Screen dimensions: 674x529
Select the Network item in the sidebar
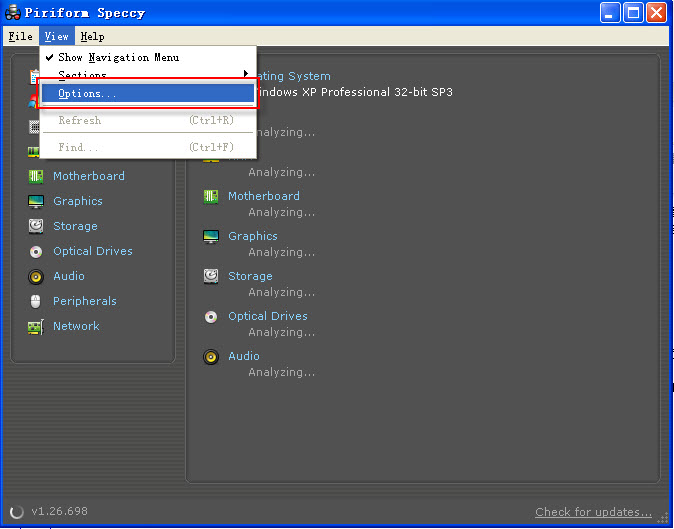point(76,326)
